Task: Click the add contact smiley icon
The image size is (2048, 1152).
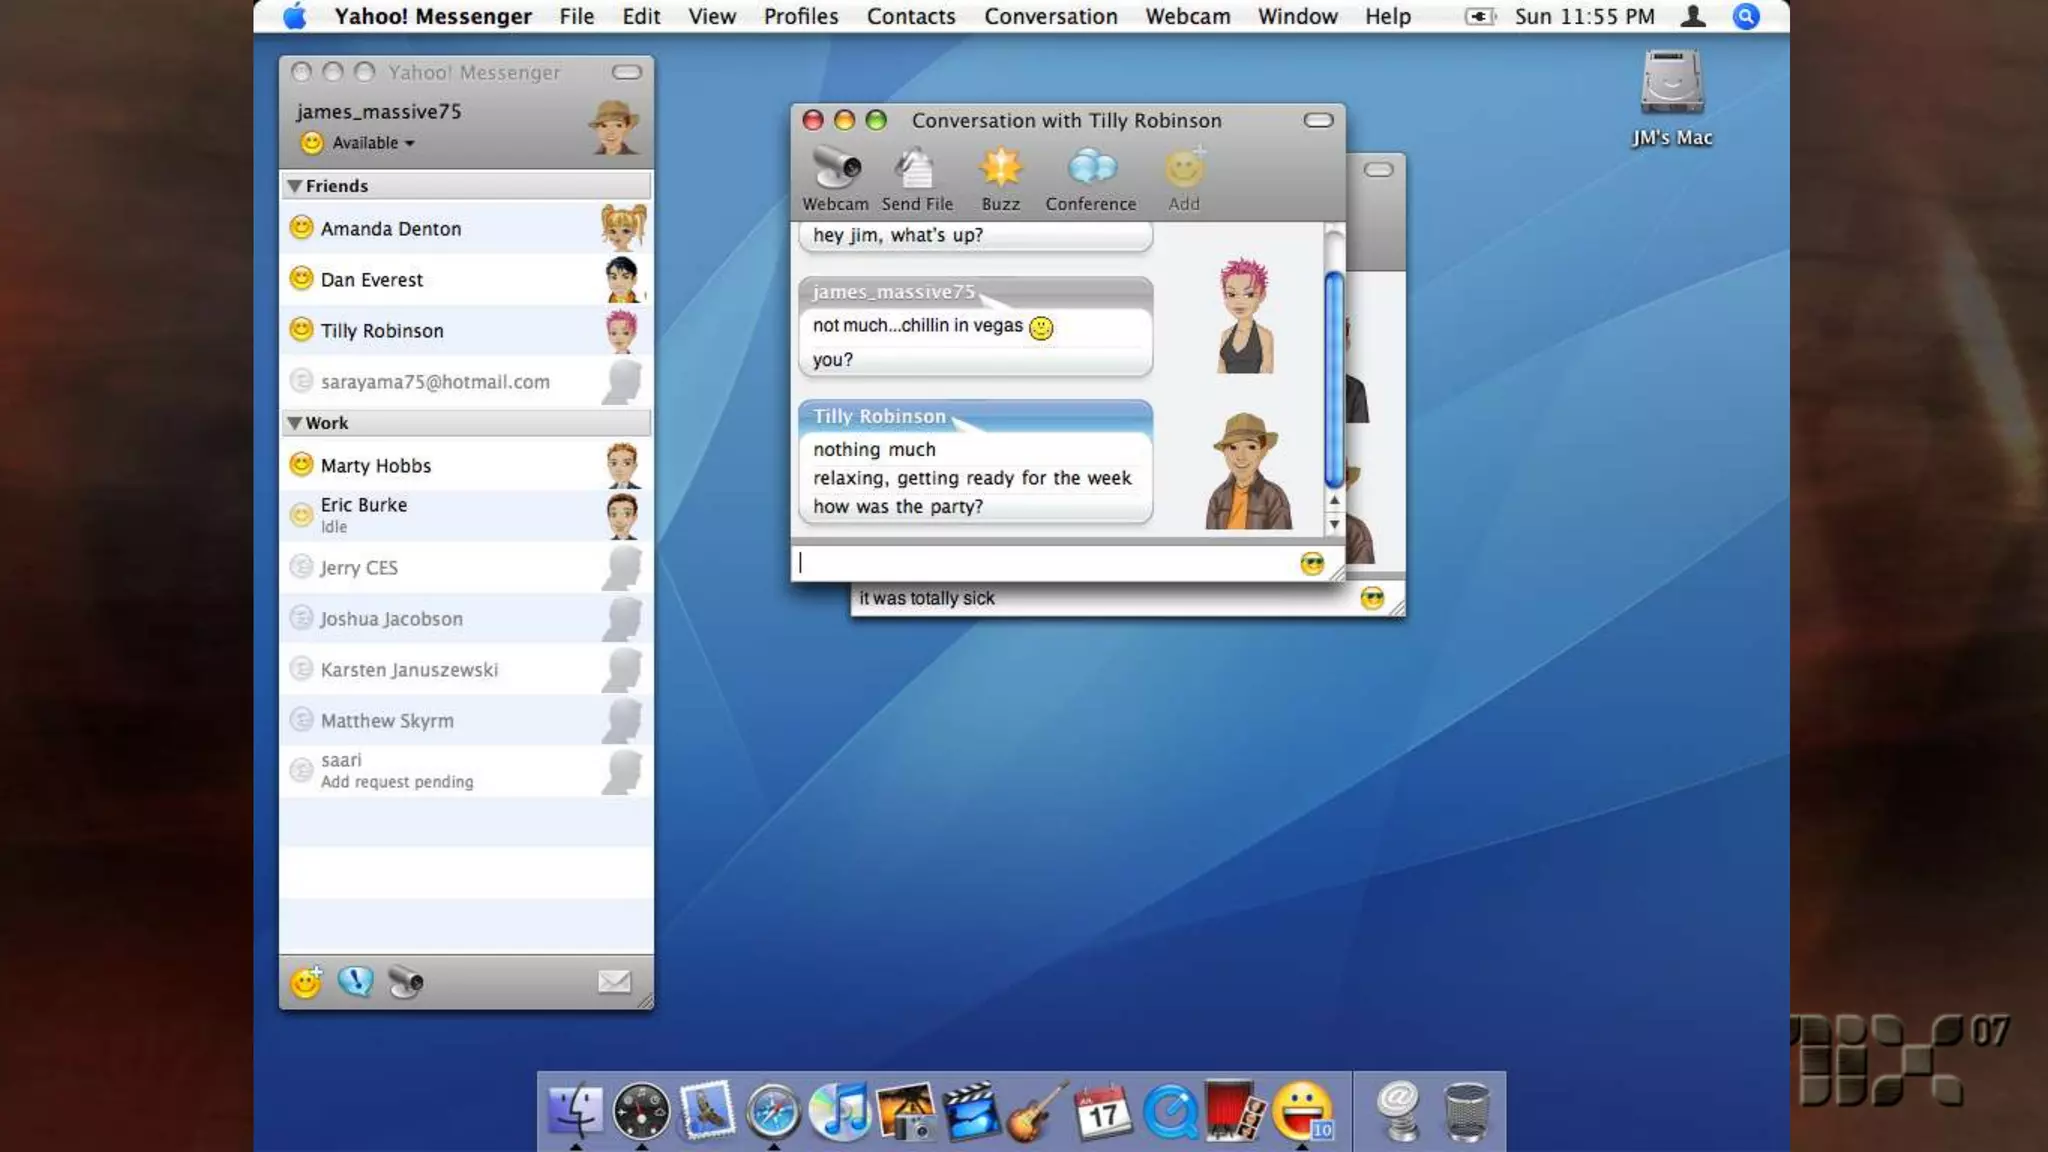Action: [306, 982]
